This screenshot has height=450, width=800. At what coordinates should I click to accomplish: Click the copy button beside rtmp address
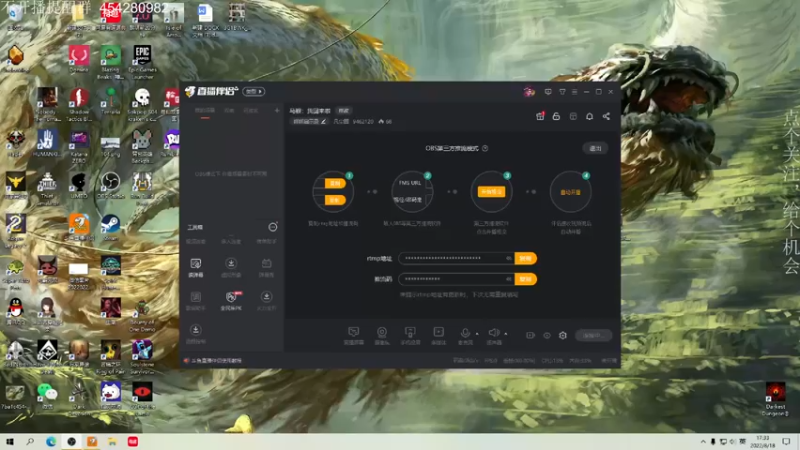click(x=526, y=258)
